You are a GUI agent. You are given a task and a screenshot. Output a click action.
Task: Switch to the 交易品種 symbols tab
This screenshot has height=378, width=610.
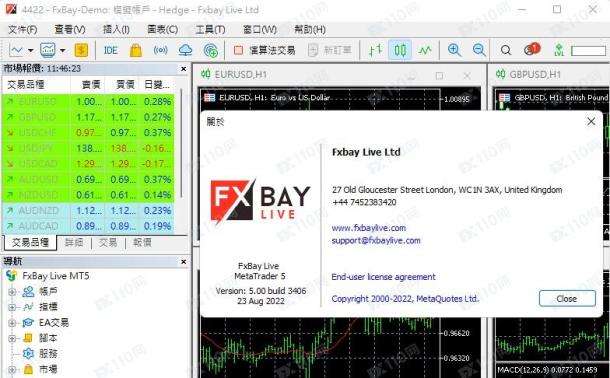(30, 243)
